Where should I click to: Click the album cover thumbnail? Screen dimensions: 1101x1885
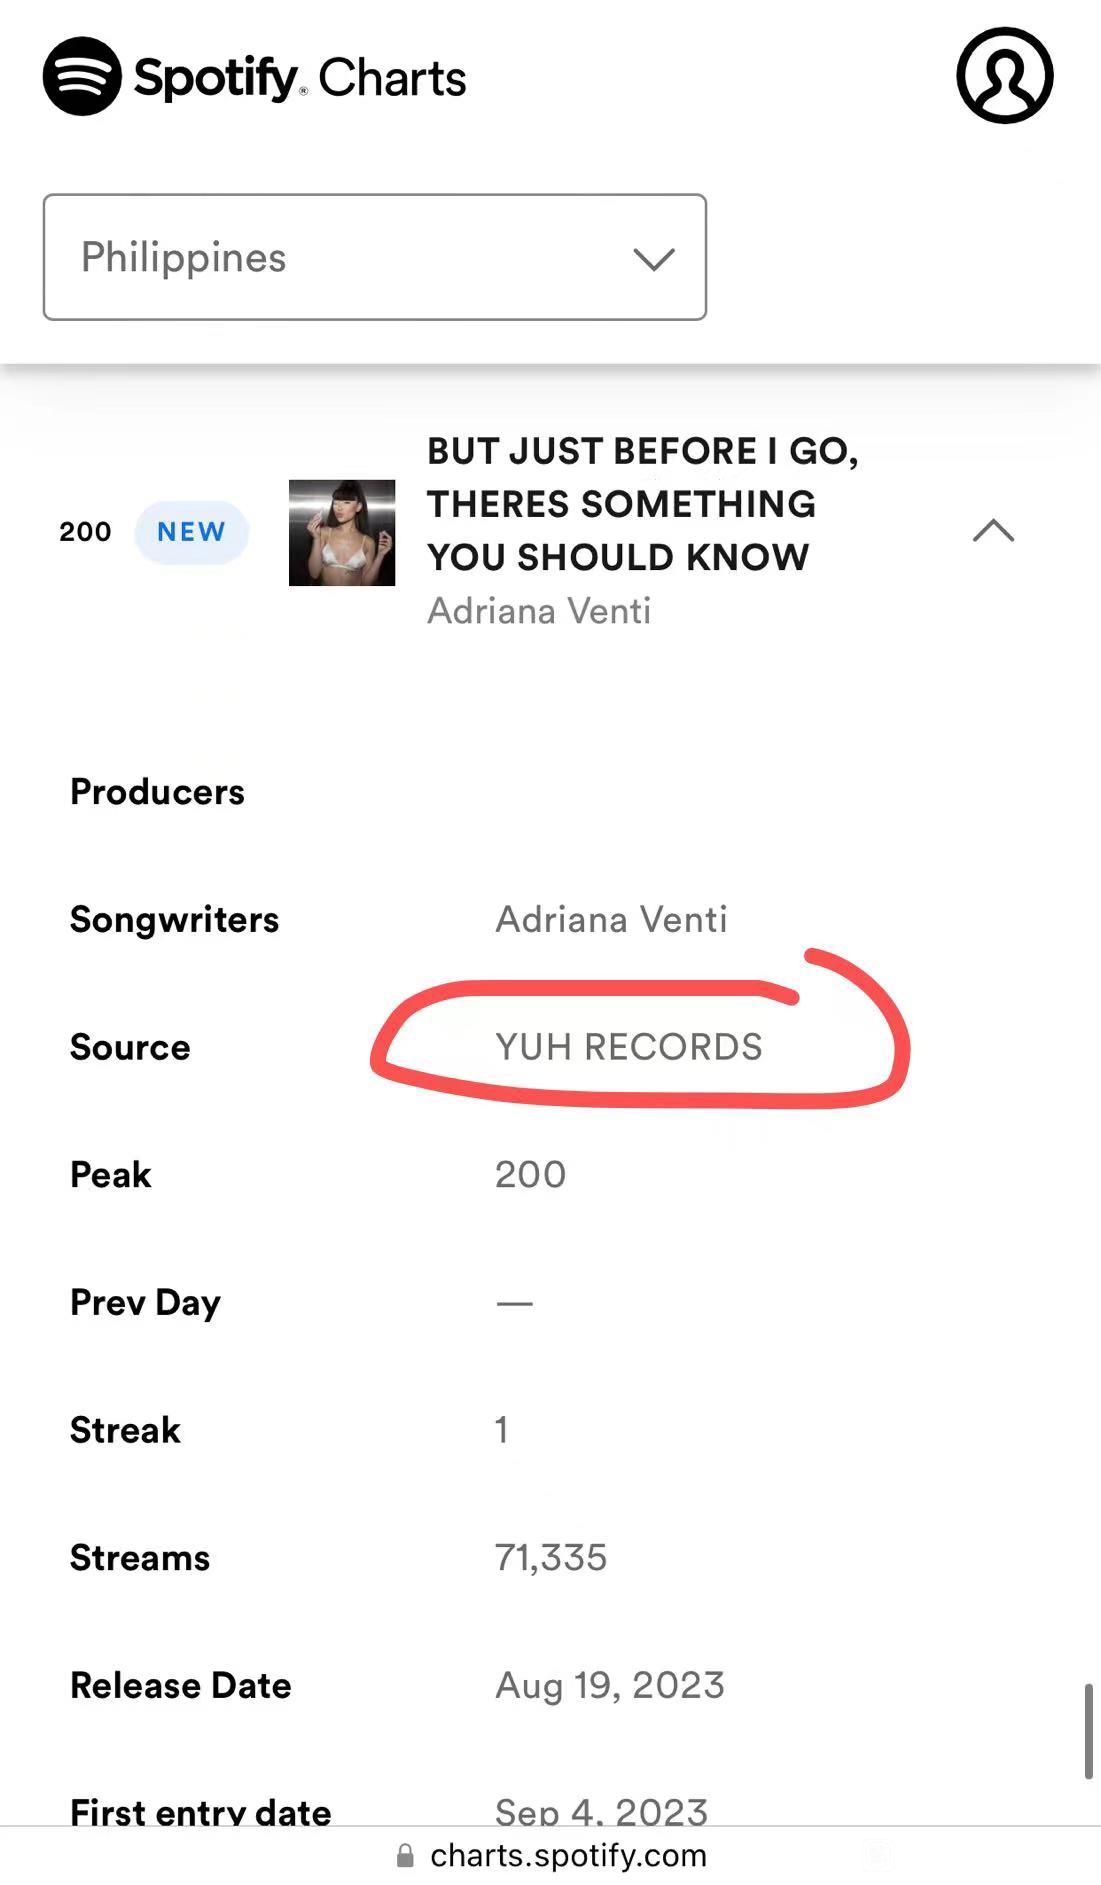pos(342,532)
